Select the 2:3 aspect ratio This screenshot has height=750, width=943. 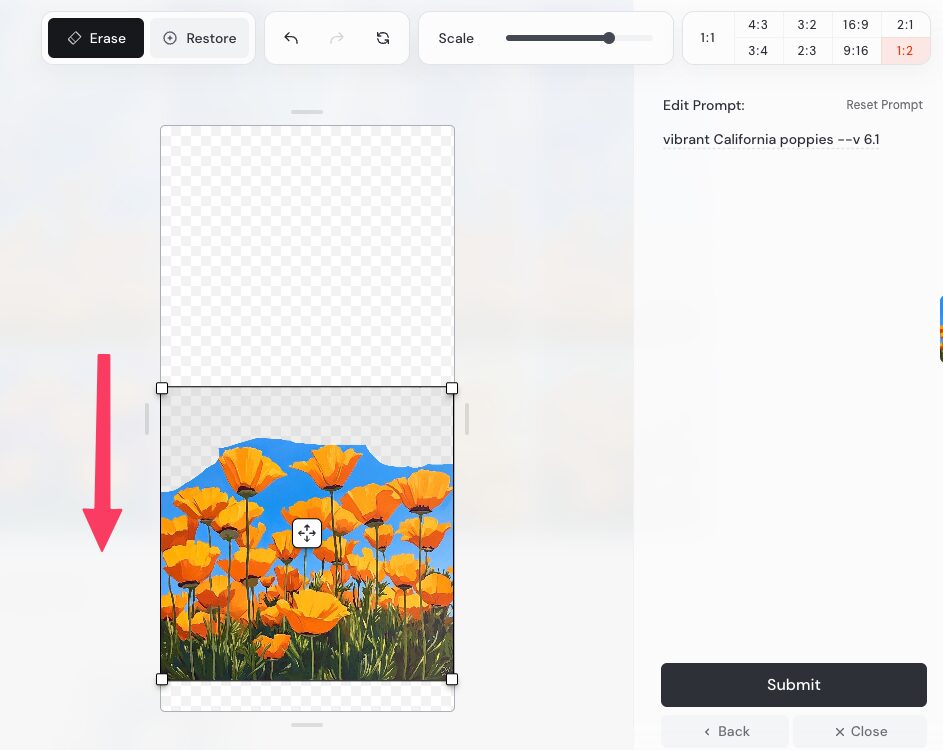[x=807, y=51]
